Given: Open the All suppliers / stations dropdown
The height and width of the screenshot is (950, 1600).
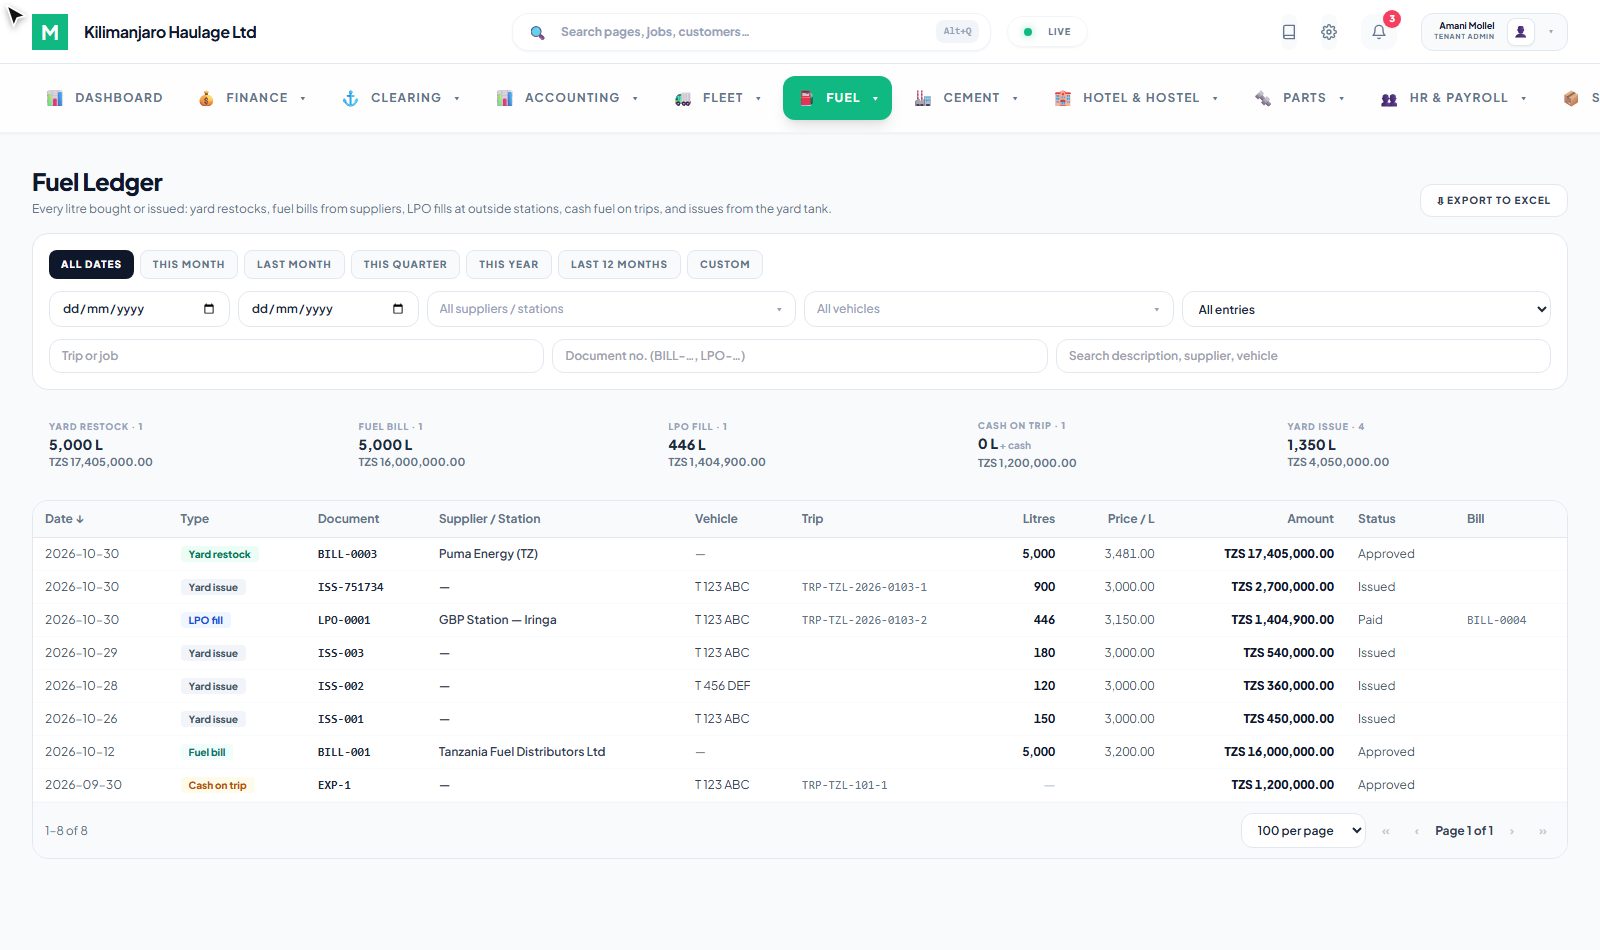Looking at the screenshot, I should click(x=611, y=309).
